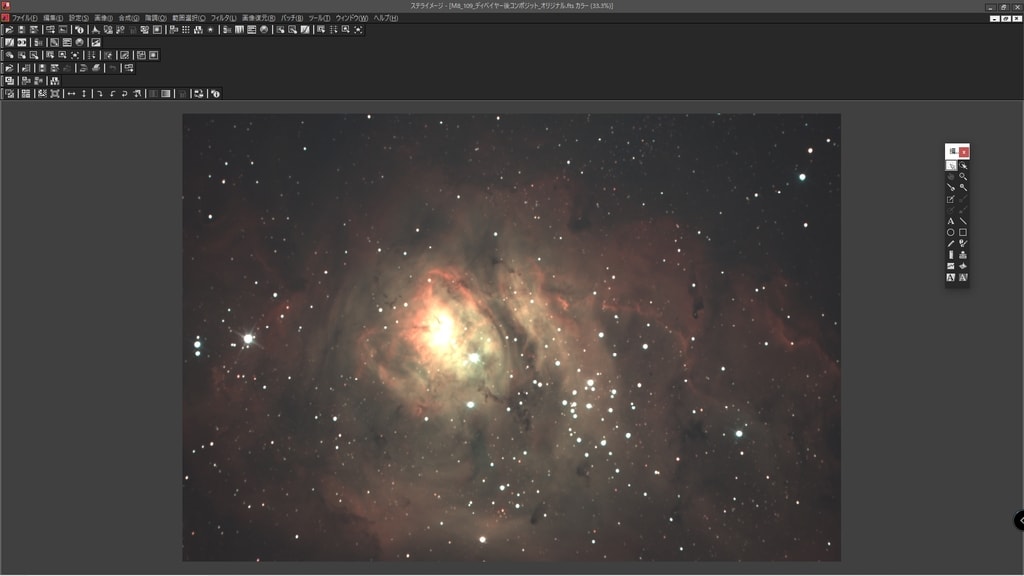Open the ツール(T) menu
The height and width of the screenshot is (576, 1024).
319,18
